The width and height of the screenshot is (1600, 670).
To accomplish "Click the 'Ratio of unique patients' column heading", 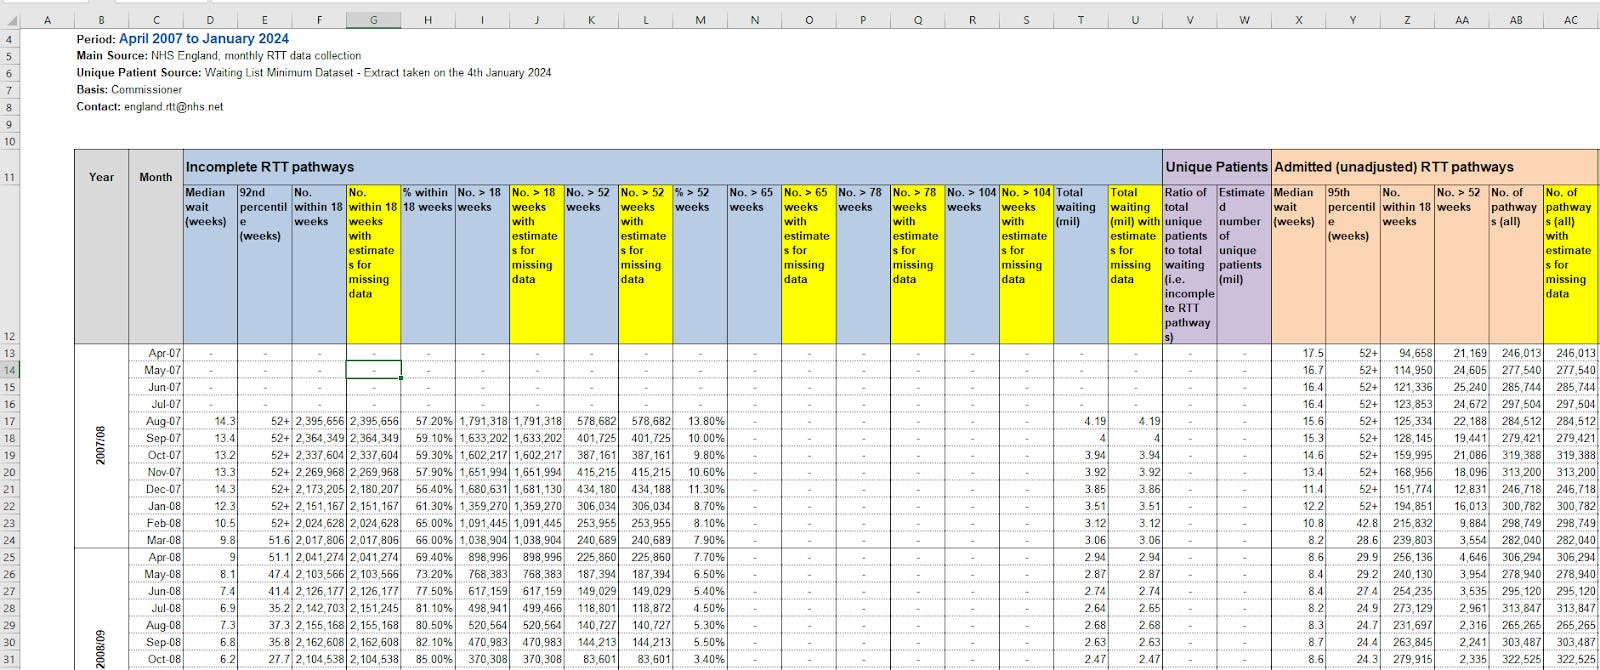I will tap(1189, 264).
